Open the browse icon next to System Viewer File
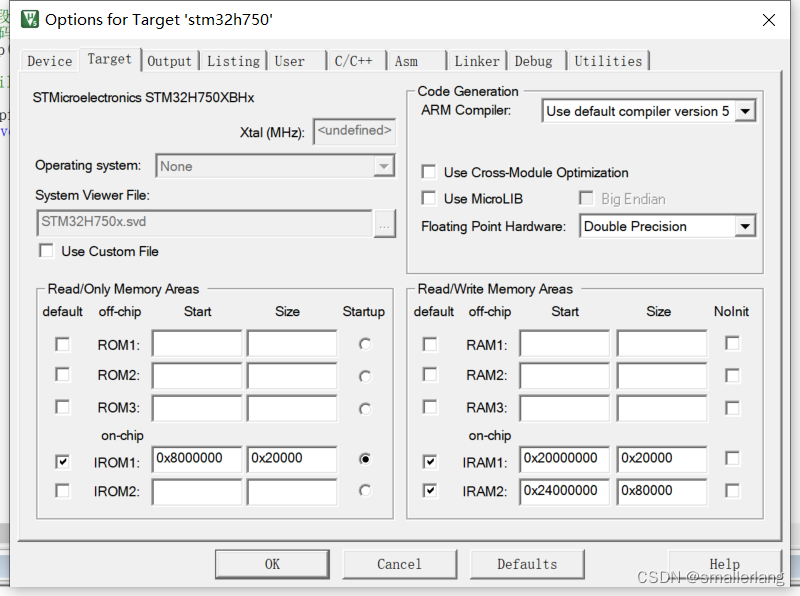Screen dimensions: 800x596 point(384,224)
